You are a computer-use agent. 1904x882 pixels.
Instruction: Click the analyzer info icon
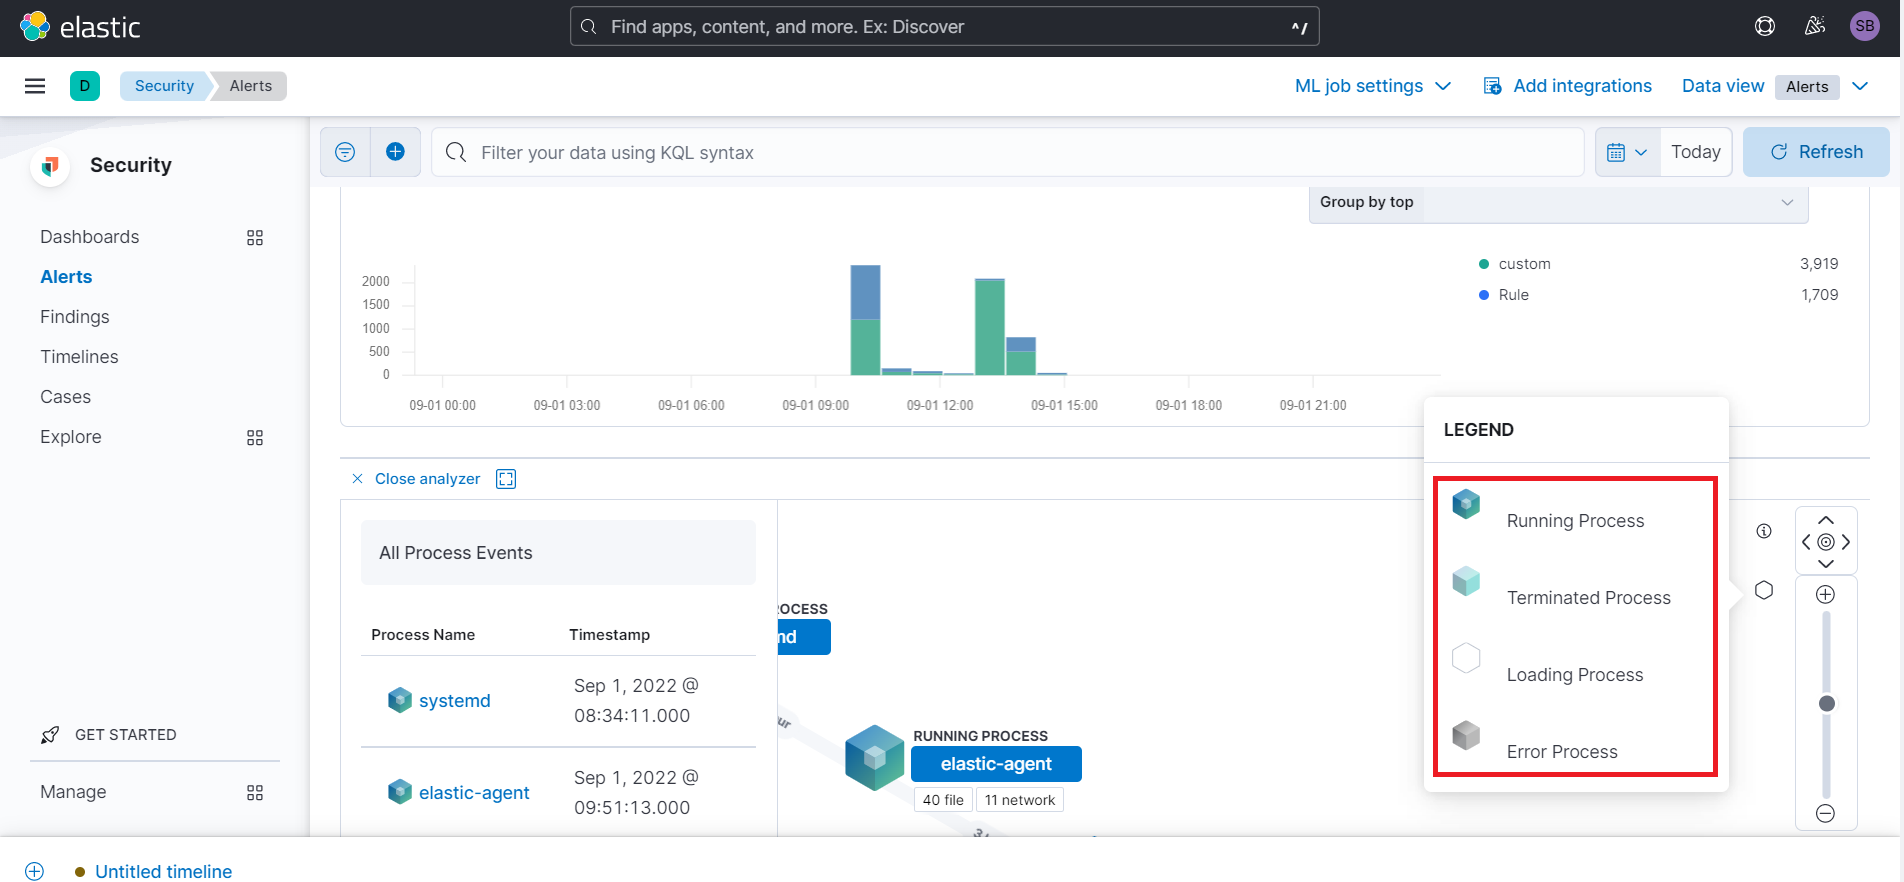[x=1764, y=531]
